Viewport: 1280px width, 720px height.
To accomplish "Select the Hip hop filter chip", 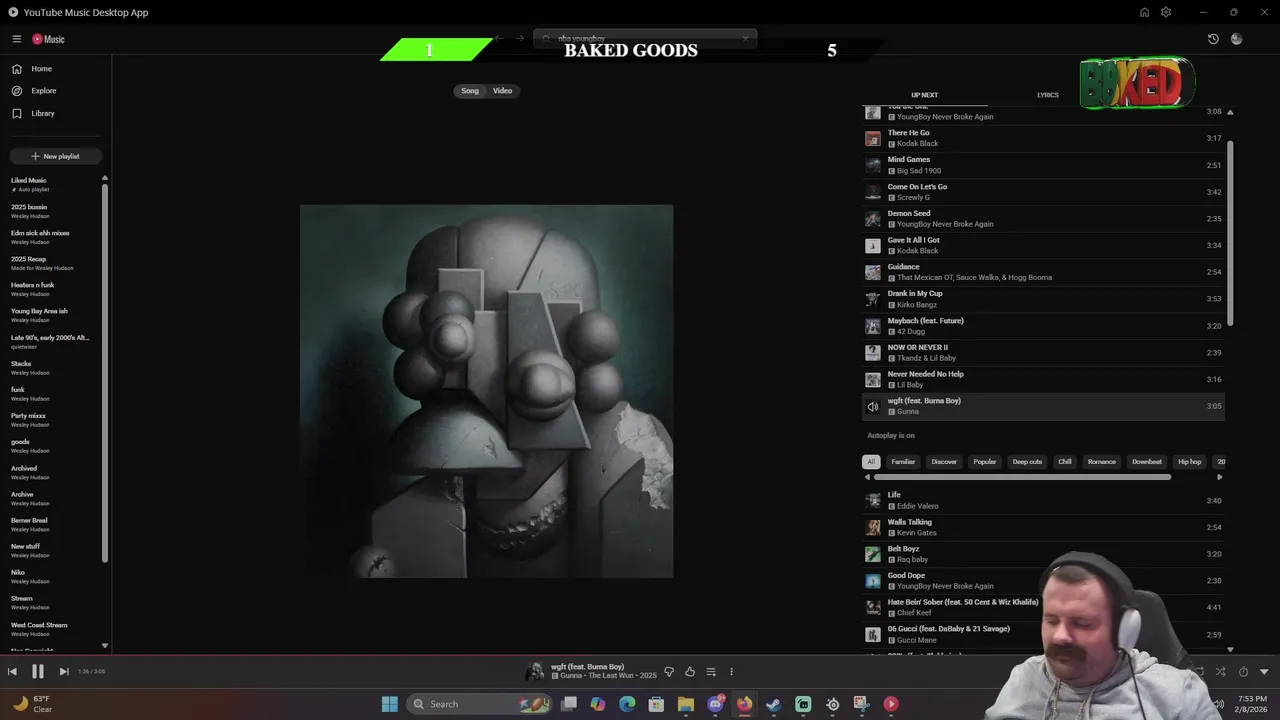I will pyautogui.click(x=1189, y=462).
